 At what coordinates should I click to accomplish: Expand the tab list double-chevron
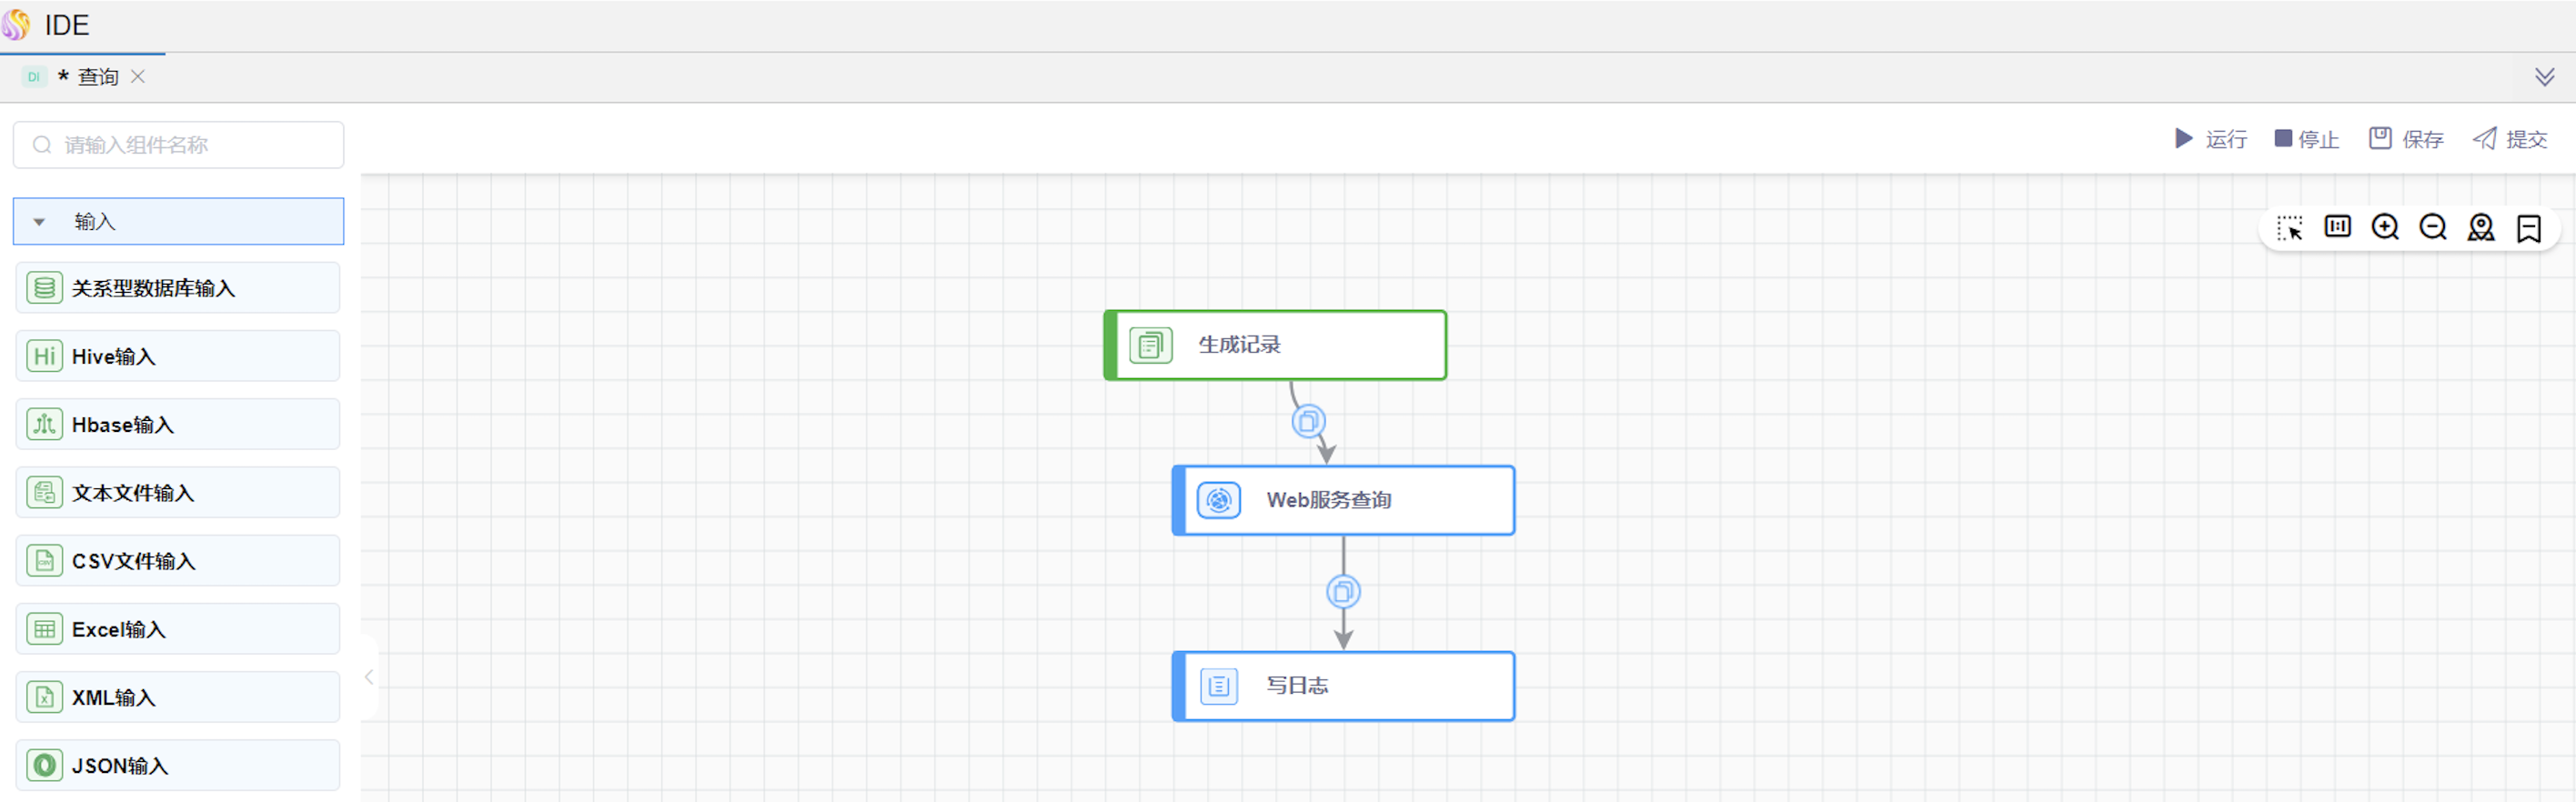click(x=2544, y=77)
